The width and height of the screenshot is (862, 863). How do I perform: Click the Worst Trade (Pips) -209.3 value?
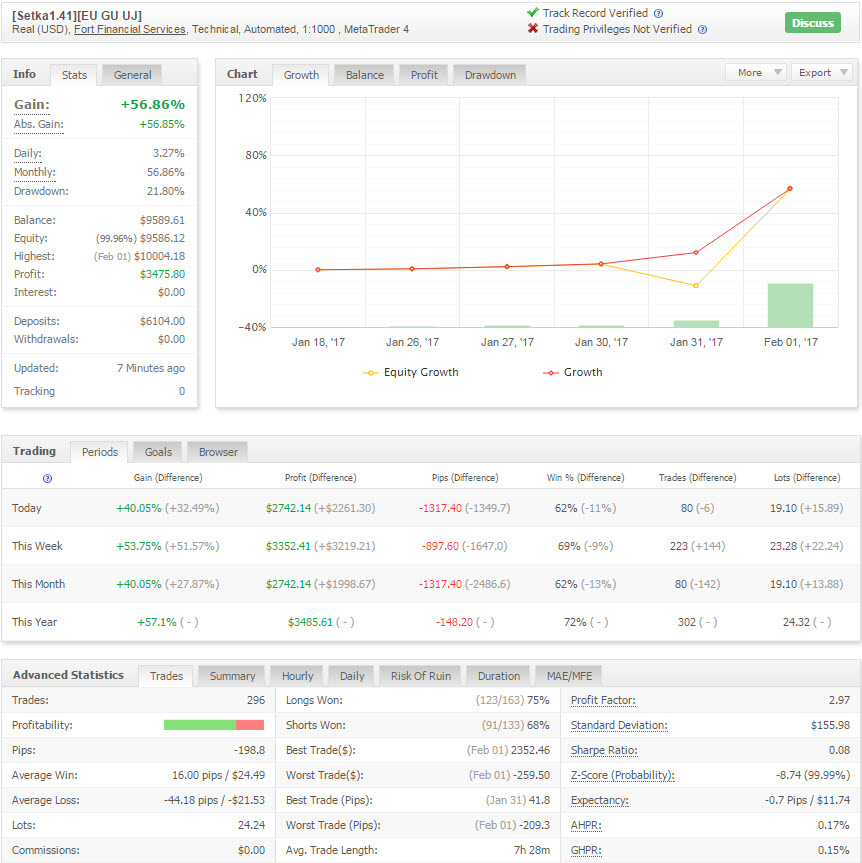click(534, 825)
